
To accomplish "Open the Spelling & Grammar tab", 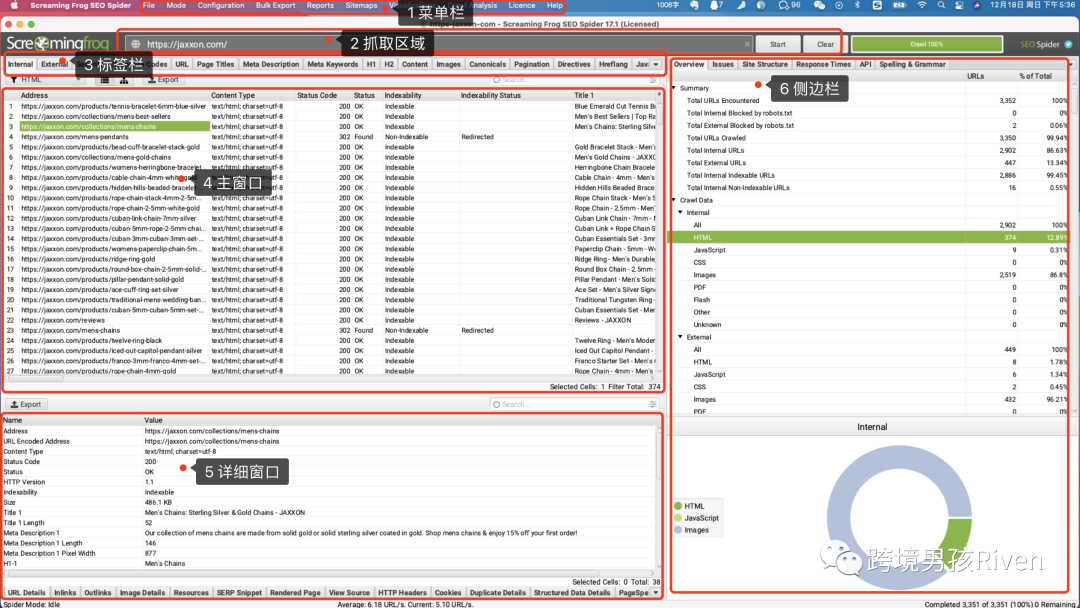I will pos(912,64).
